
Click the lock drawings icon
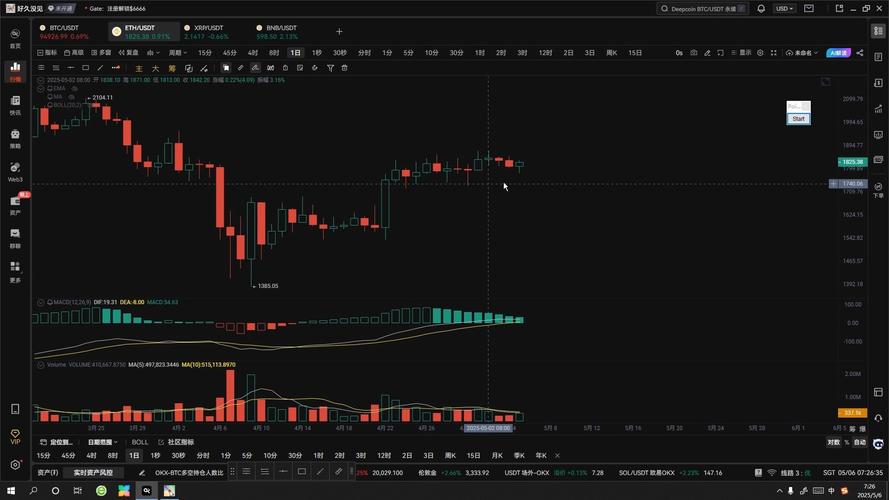pyautogui.click(x=285, y=68)
